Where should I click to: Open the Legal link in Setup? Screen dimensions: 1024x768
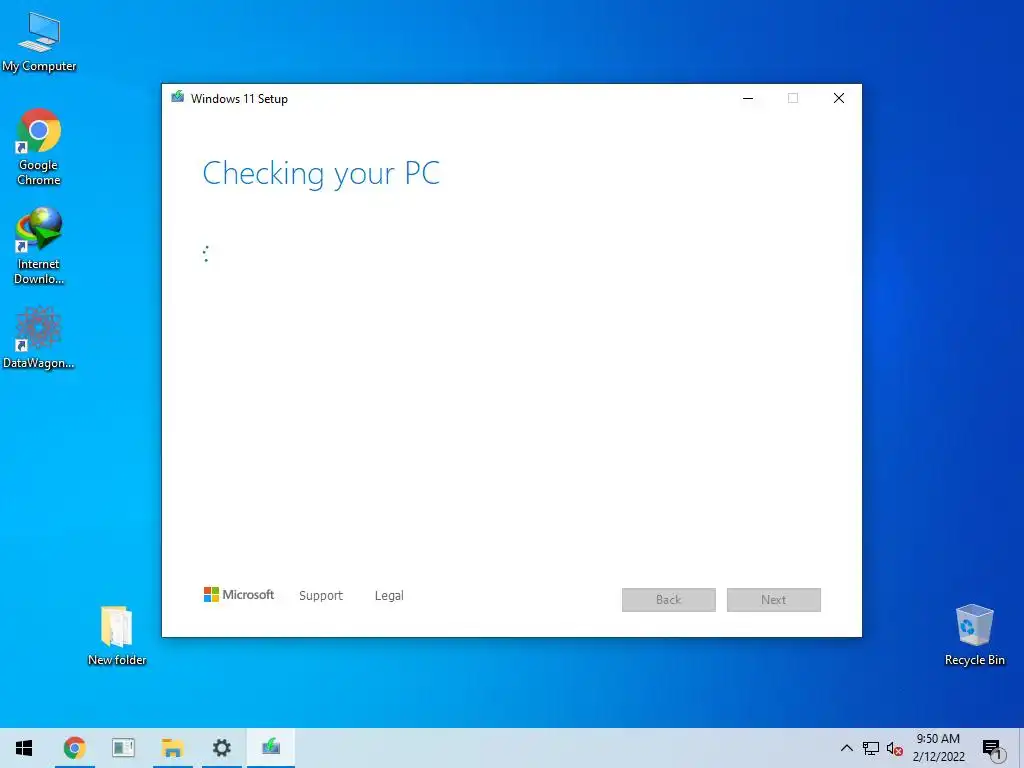[x=389, y=596]
